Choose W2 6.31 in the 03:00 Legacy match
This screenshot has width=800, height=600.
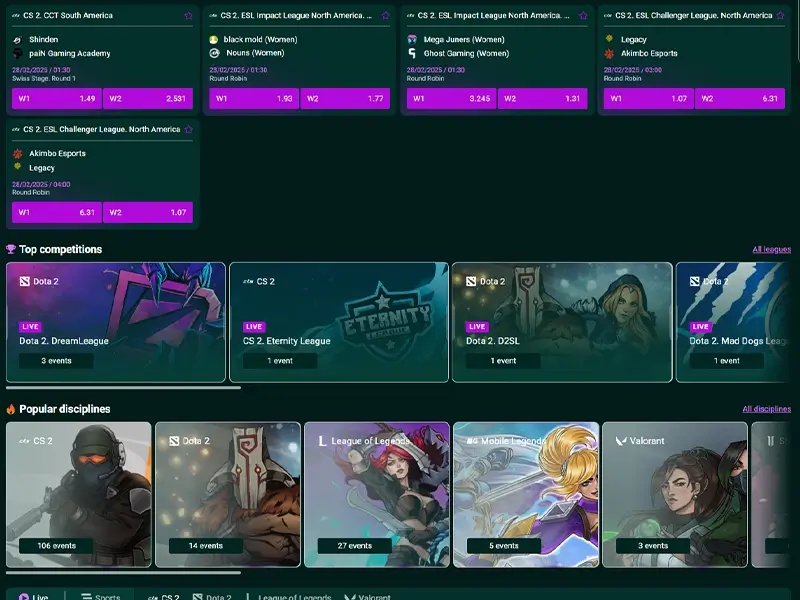[x=740, y=98]
